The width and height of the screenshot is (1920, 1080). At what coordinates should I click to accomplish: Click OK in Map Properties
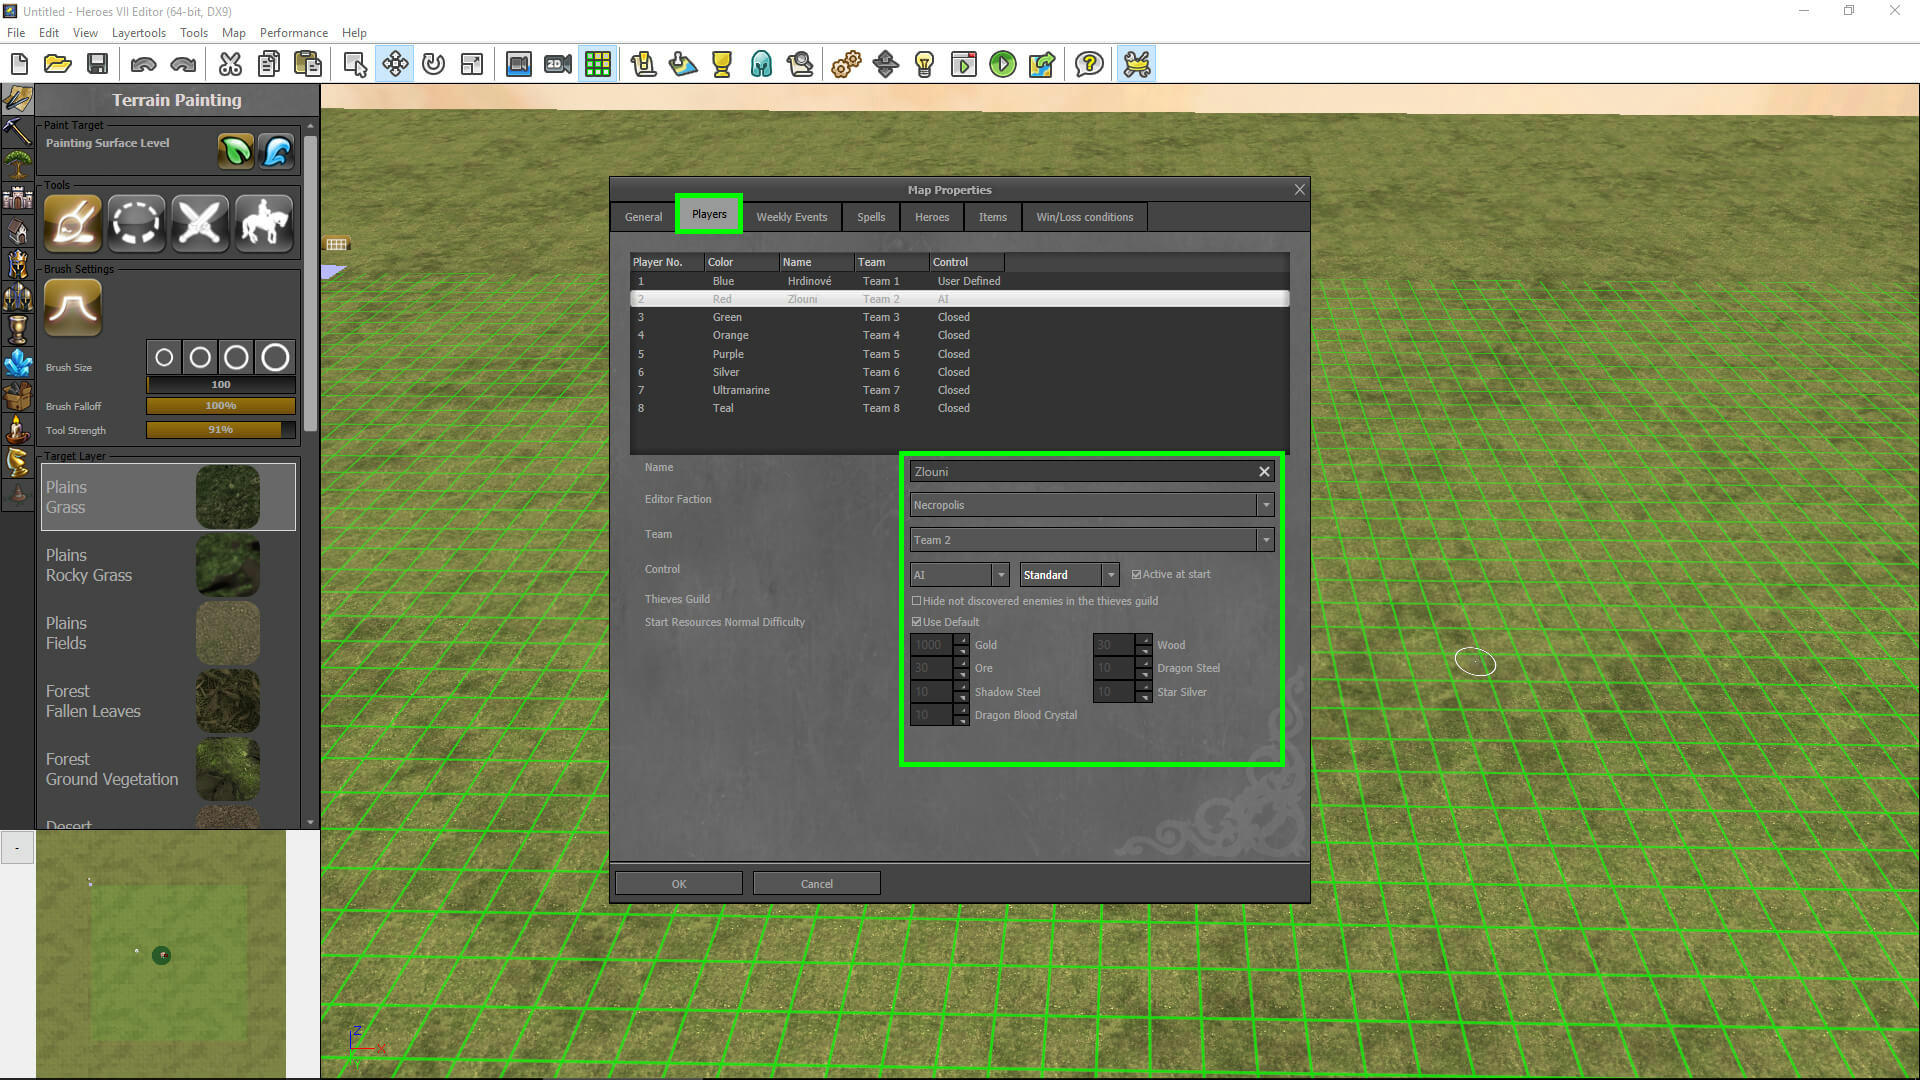click(679, 884)
